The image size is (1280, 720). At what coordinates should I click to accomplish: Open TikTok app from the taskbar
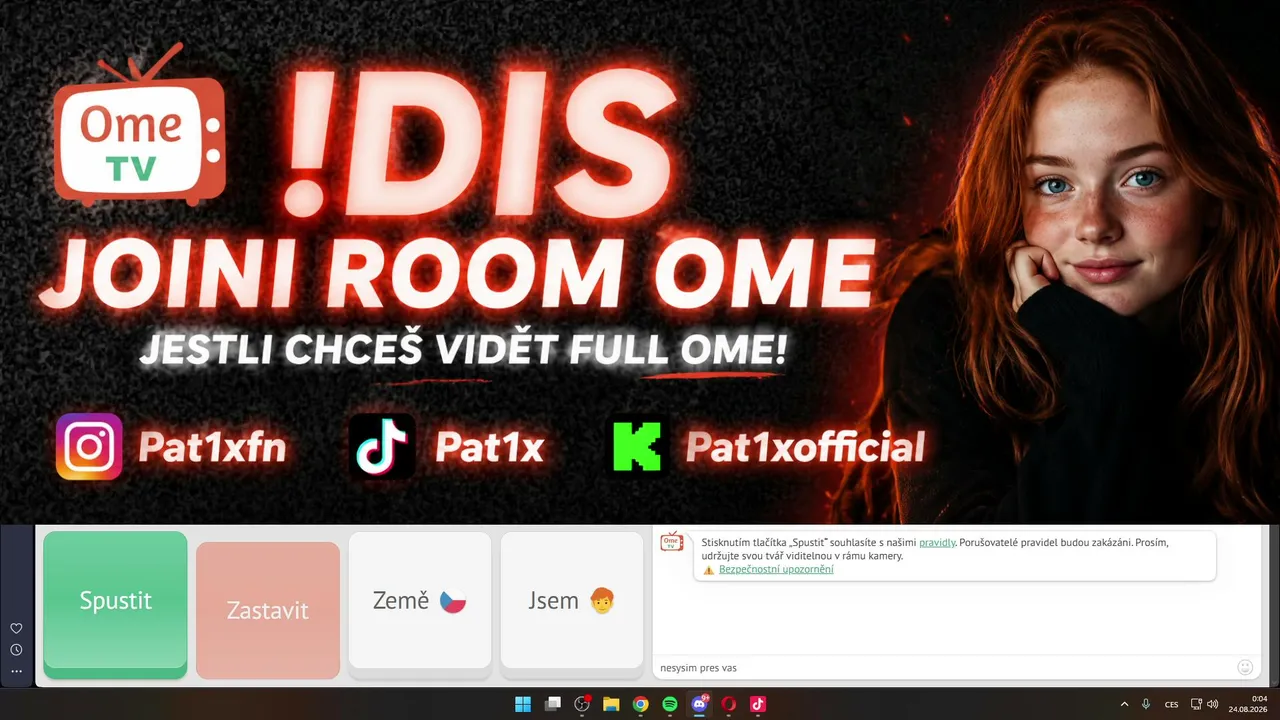(758, 704)
